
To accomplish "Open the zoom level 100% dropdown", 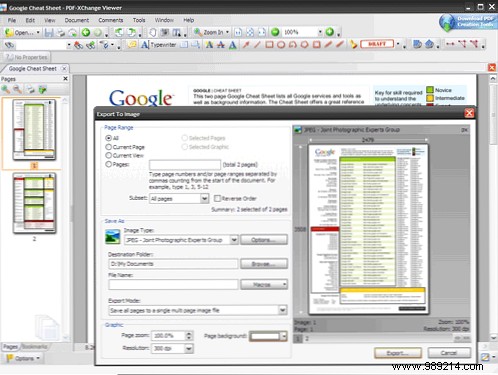I will (x=320, y=32).
